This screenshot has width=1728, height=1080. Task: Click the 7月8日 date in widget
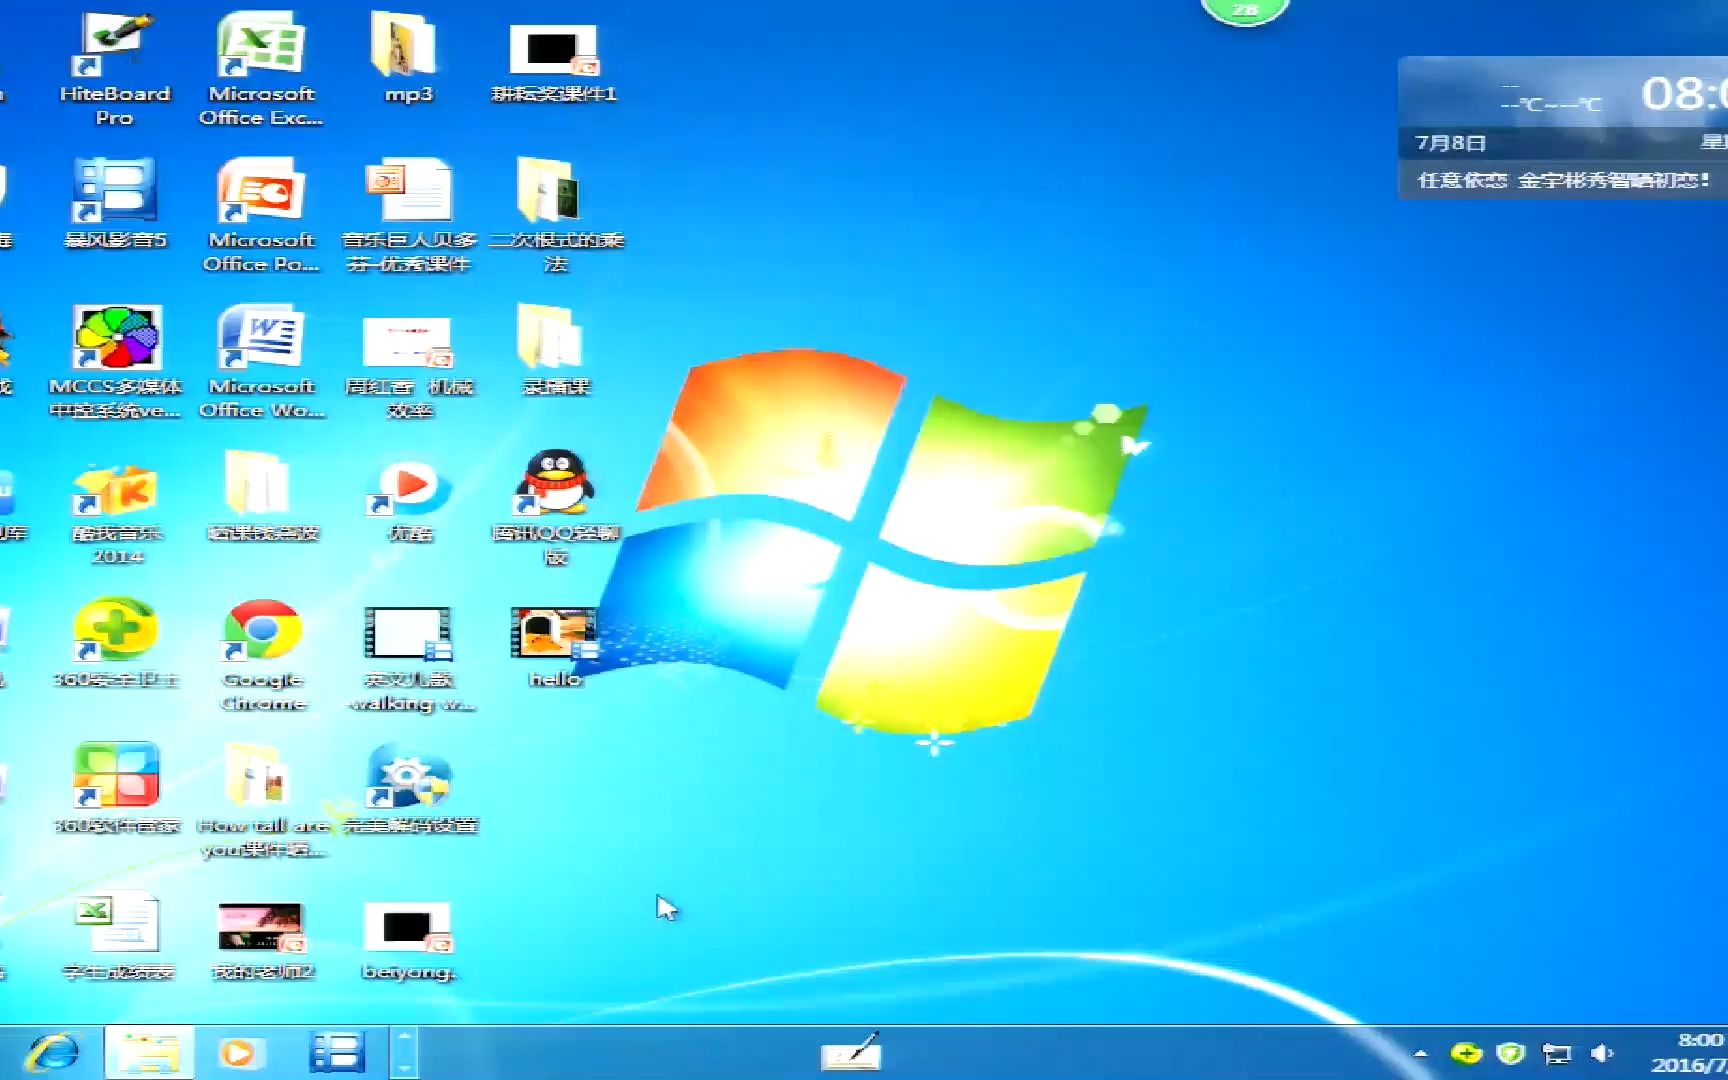pyautogui.click(x=1450, y=143)
